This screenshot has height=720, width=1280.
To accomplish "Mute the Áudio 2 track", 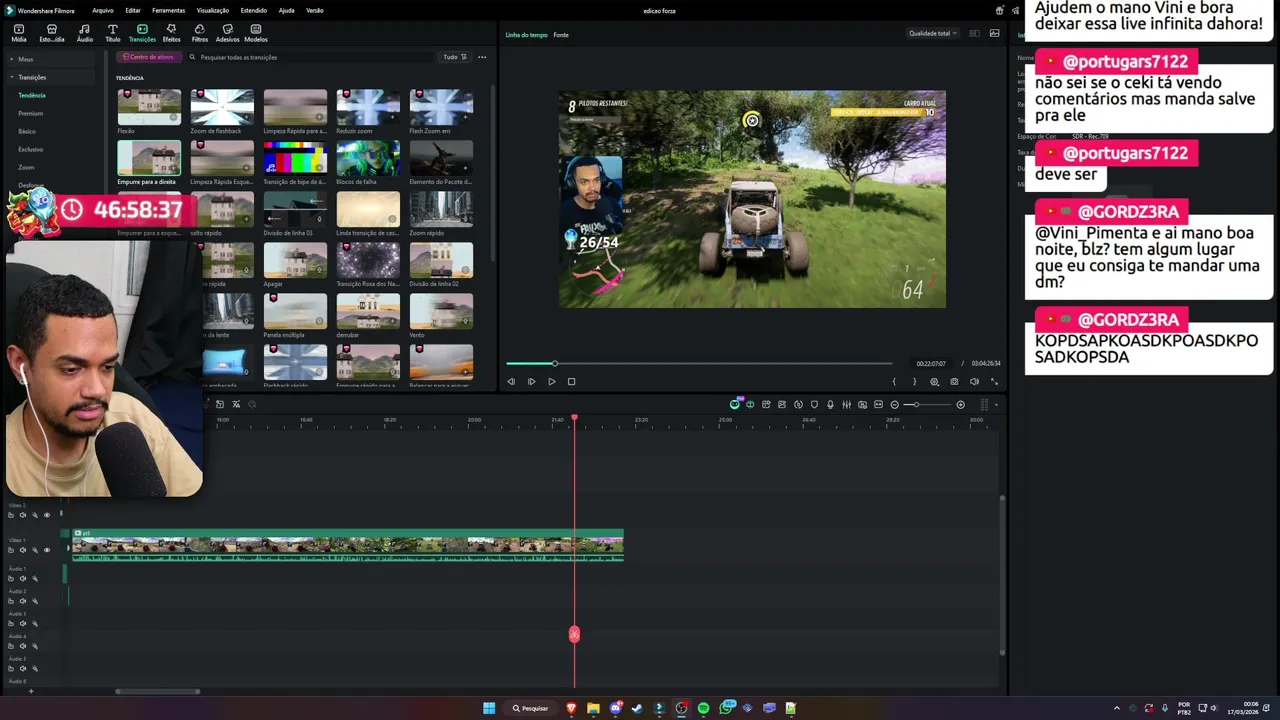I will click(23, 601).
